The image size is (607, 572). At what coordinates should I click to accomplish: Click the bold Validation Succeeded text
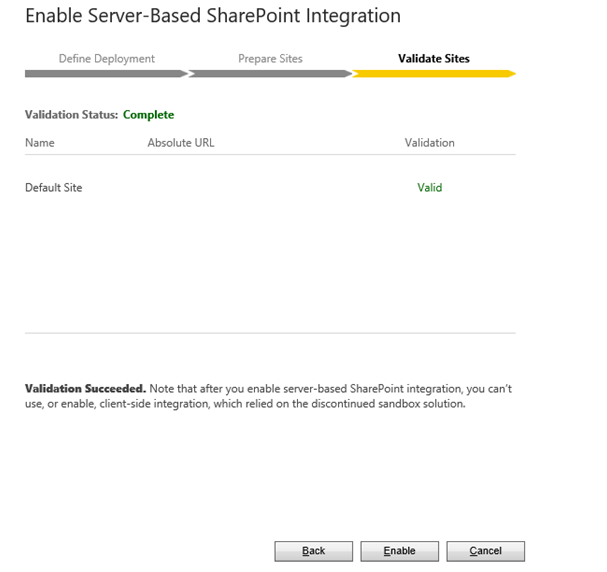(85, 388)
